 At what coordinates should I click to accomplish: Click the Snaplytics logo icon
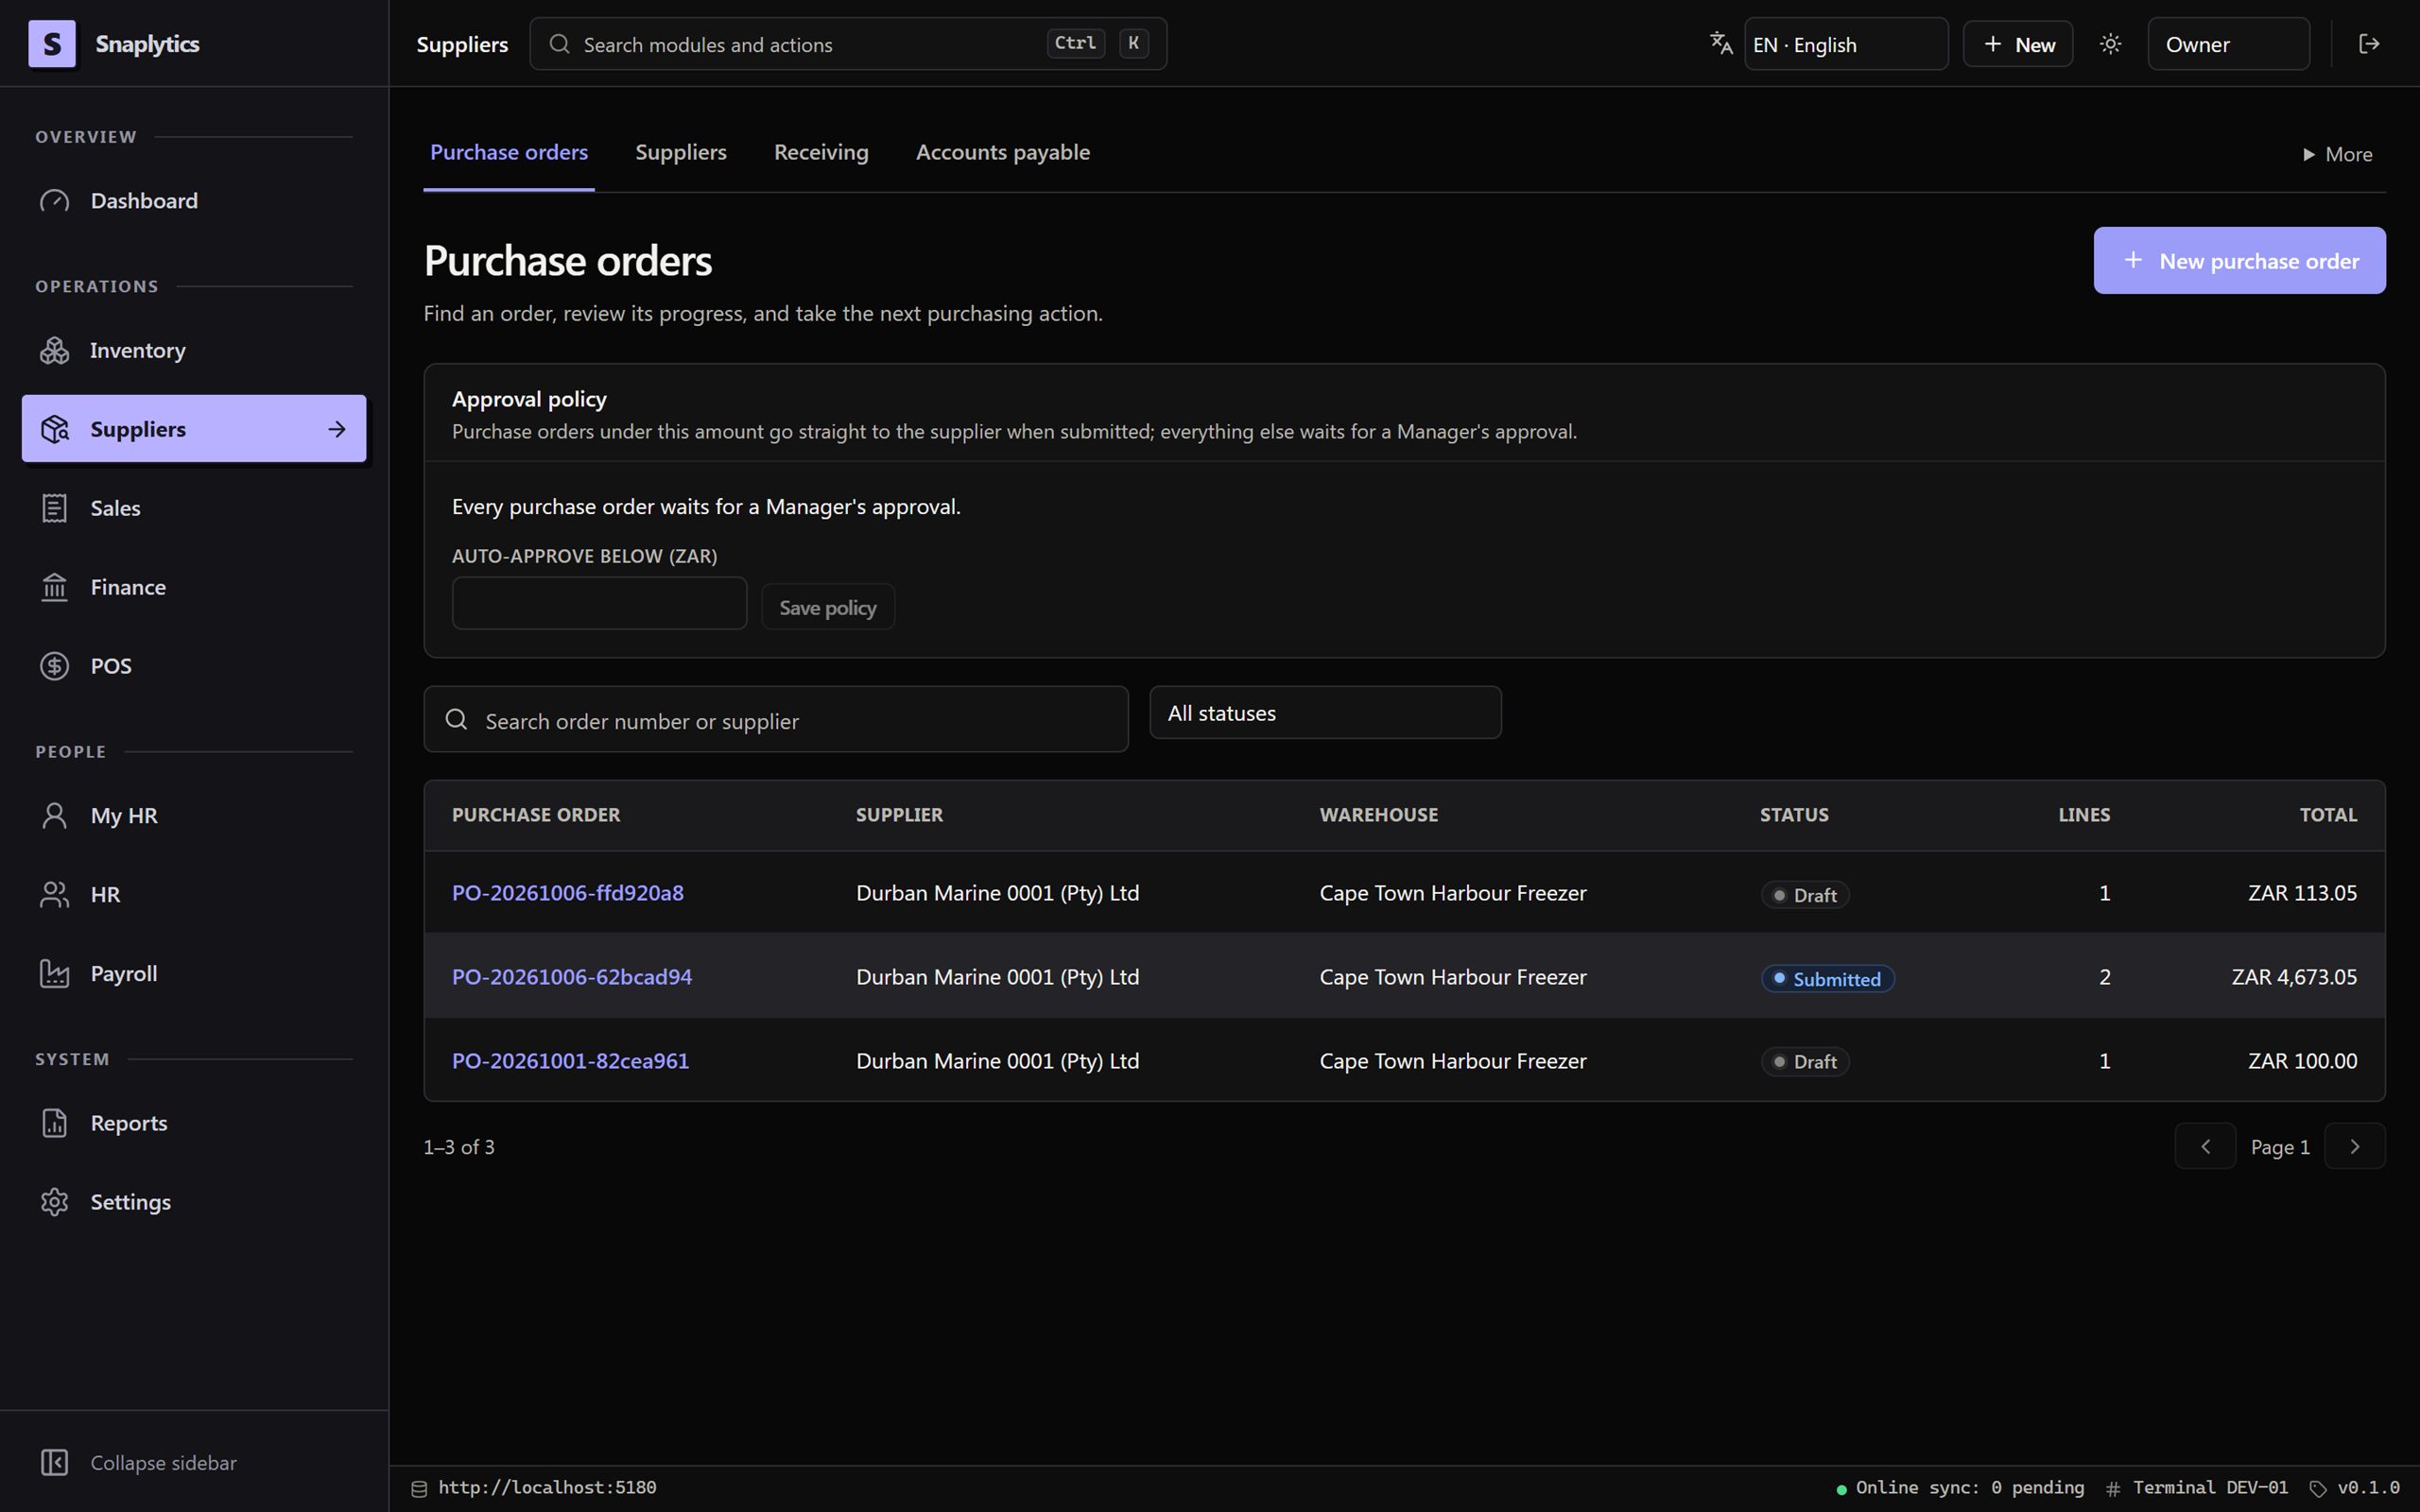[52, 44]
